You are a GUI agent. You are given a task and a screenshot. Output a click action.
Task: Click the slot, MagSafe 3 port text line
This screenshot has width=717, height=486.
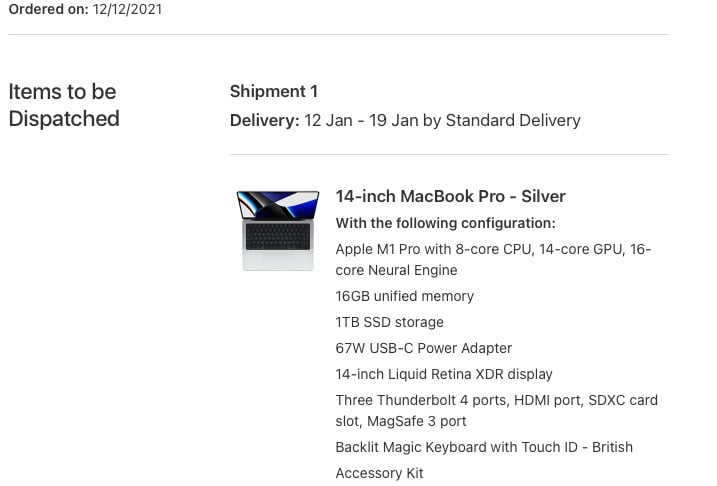pos(401,421)
